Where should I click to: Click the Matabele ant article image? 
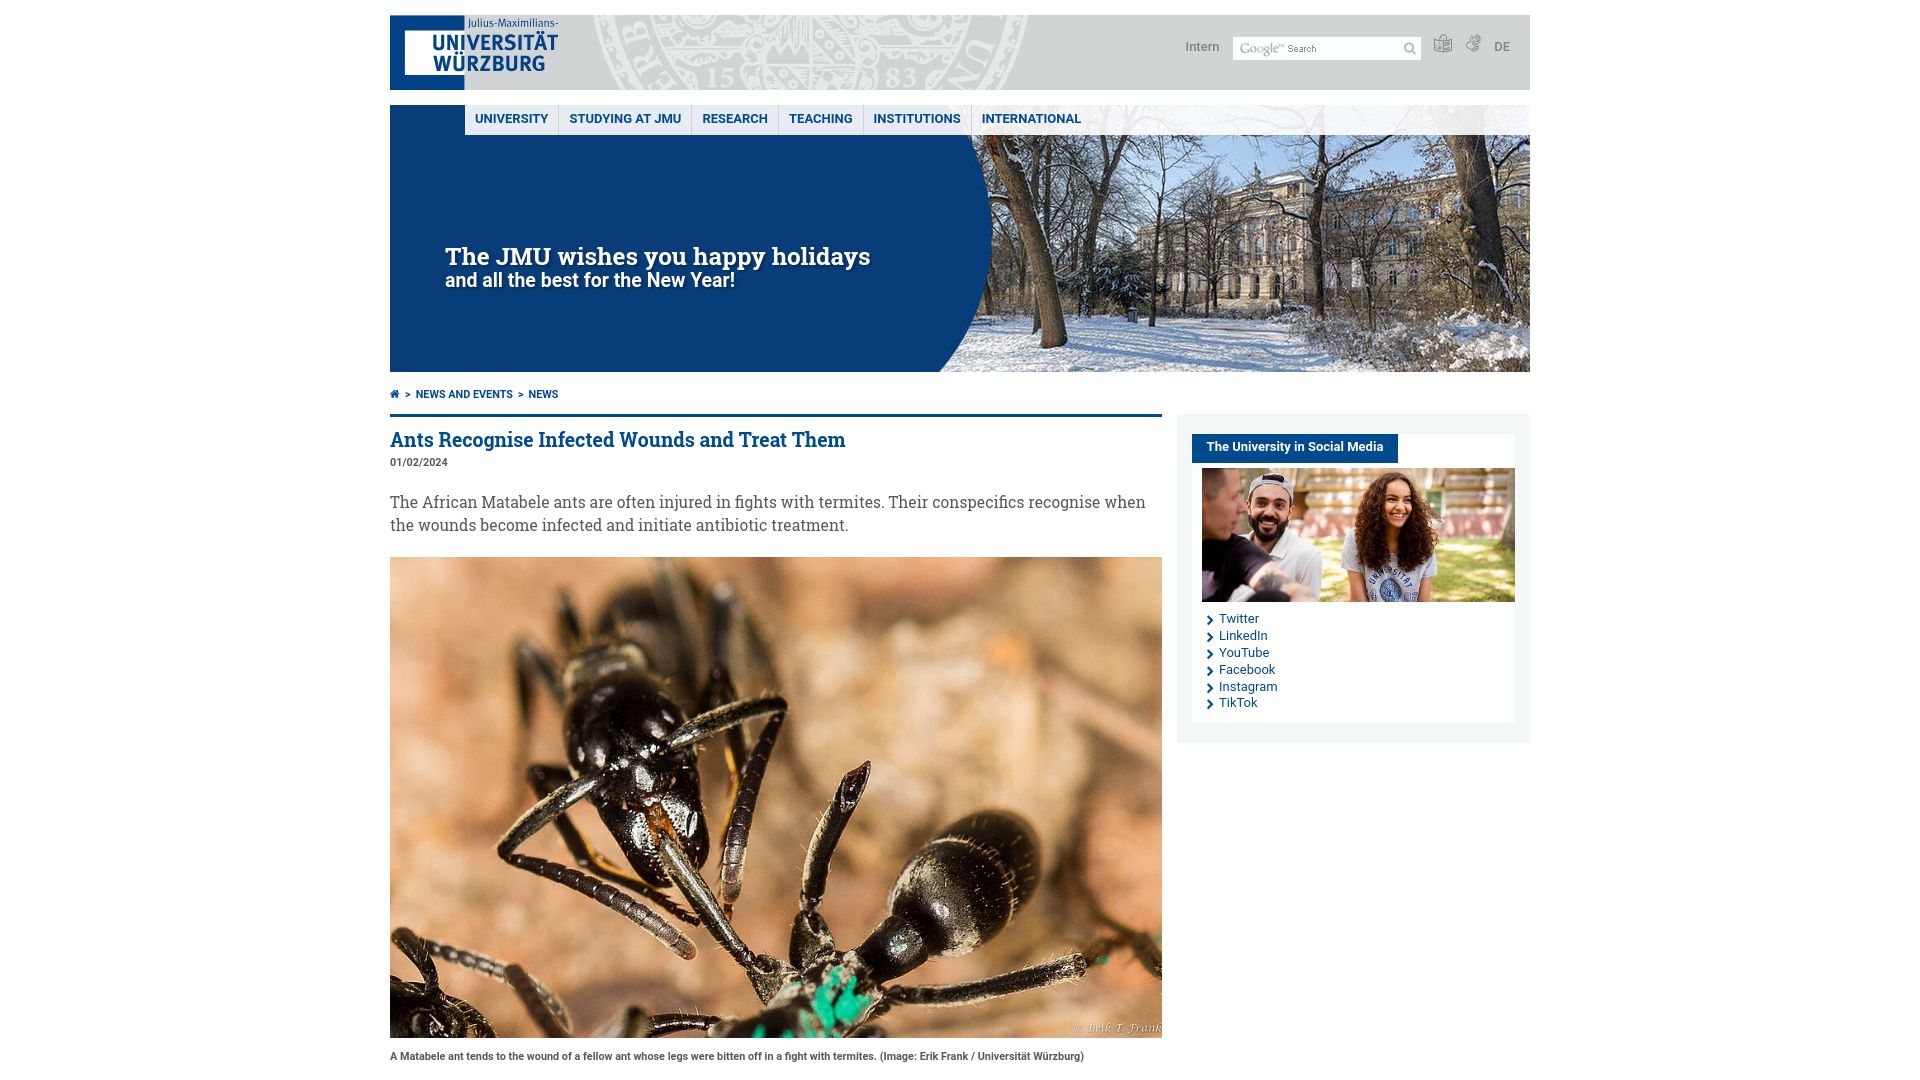click(776, 797)
